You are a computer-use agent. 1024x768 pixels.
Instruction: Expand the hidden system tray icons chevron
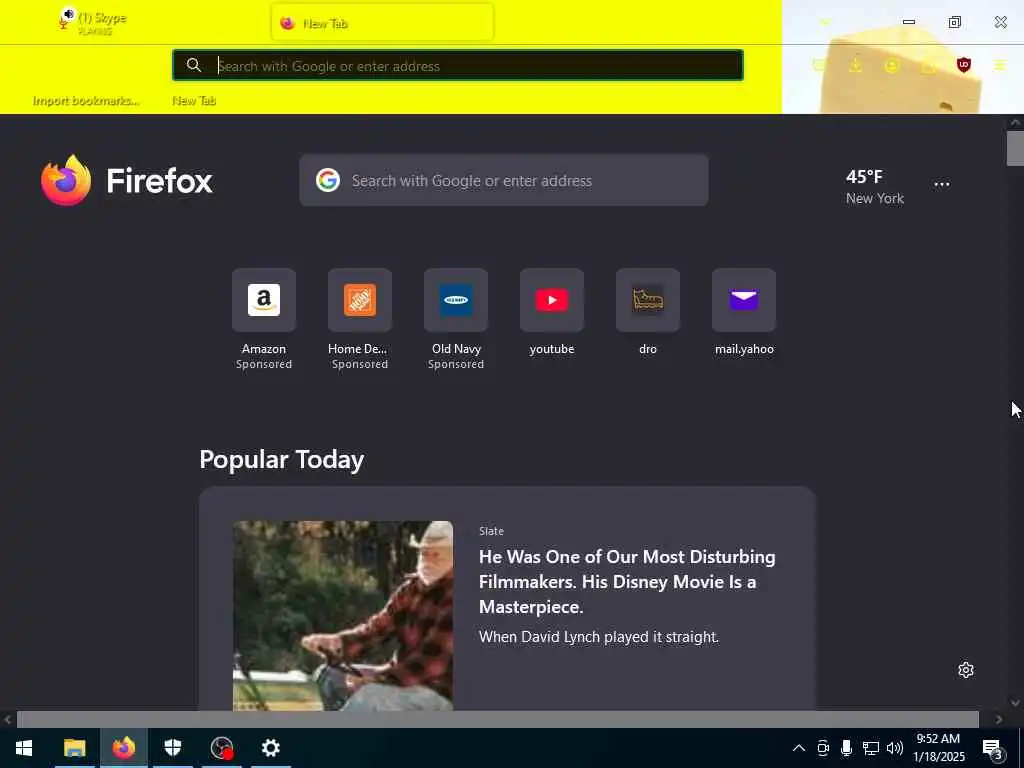(x=799, y=748)
